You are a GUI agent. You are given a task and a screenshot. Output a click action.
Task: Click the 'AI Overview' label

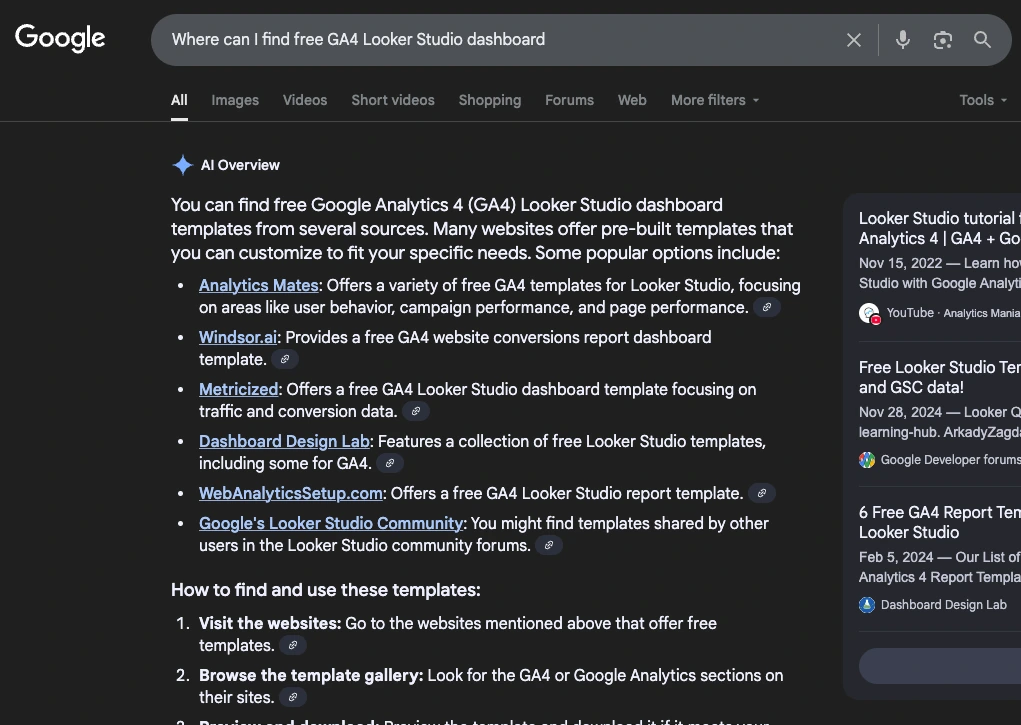click(240, 165)
